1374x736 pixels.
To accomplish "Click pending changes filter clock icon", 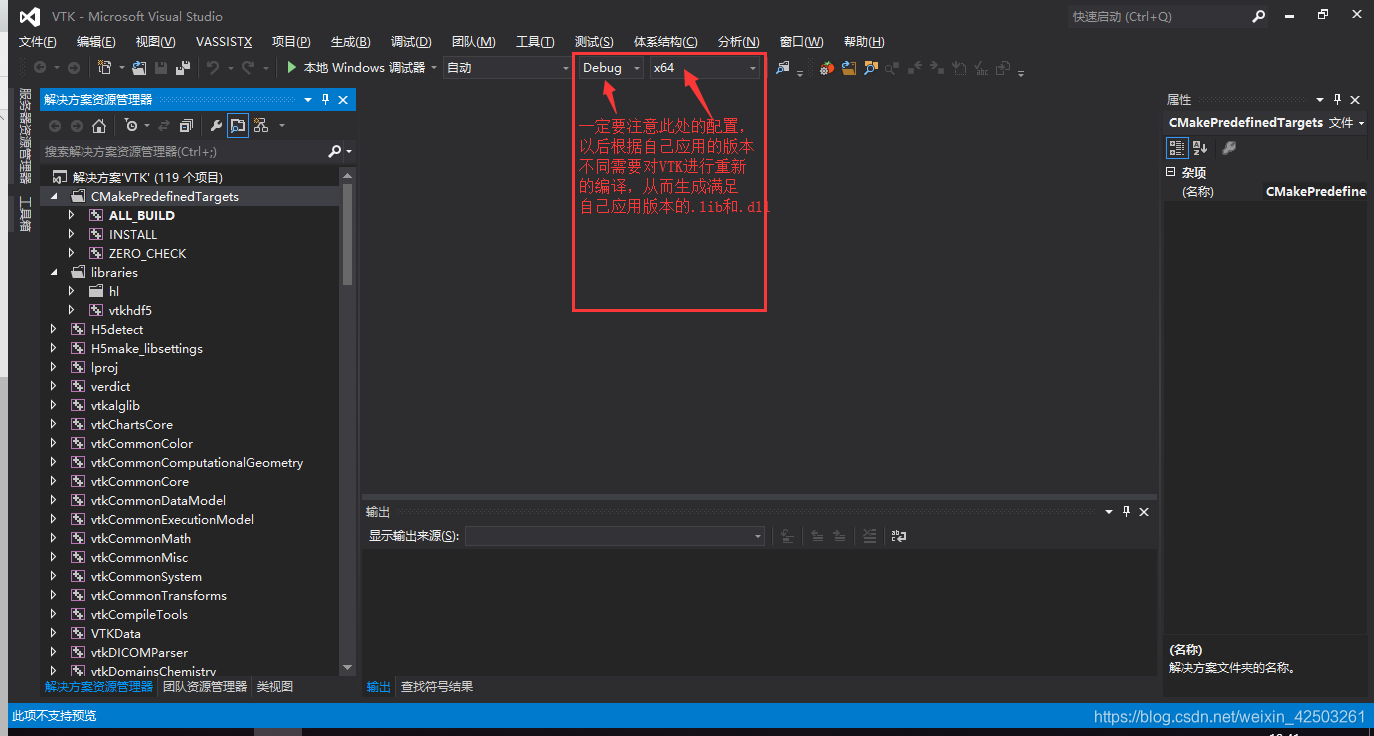I will point(130,126).
